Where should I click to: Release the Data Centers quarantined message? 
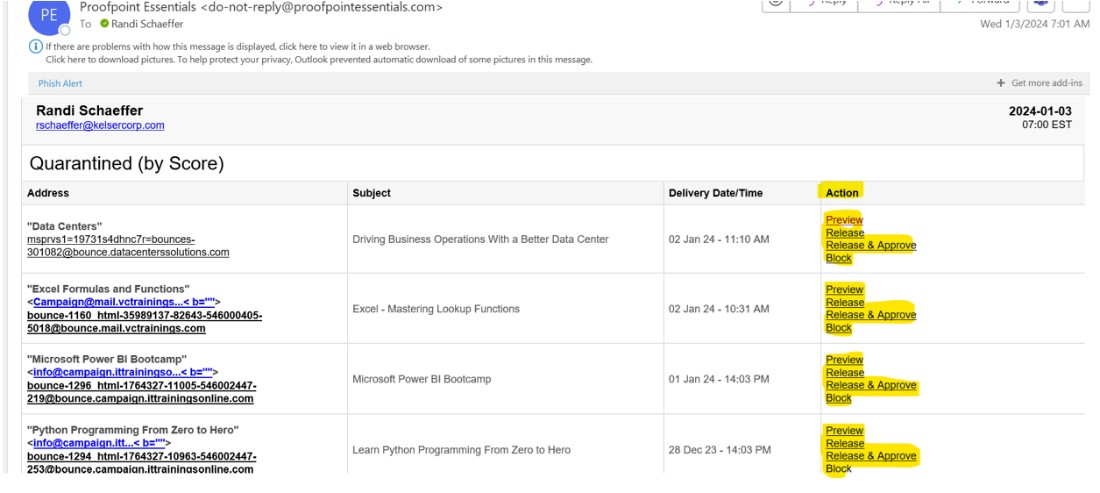click(x=845, y=233)
